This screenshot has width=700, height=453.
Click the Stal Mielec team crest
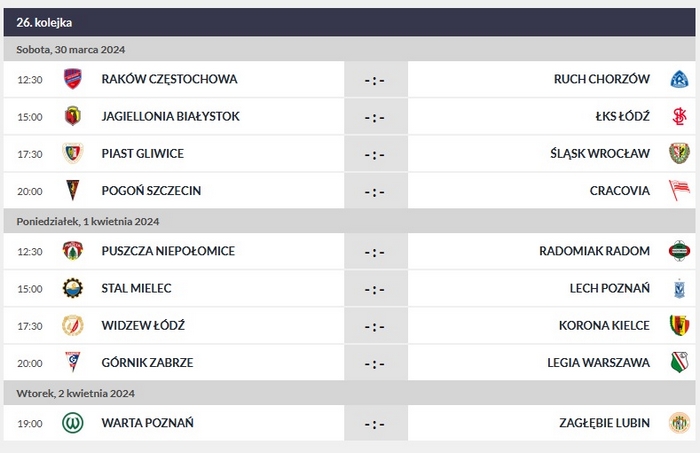click(x=73, y=288)
